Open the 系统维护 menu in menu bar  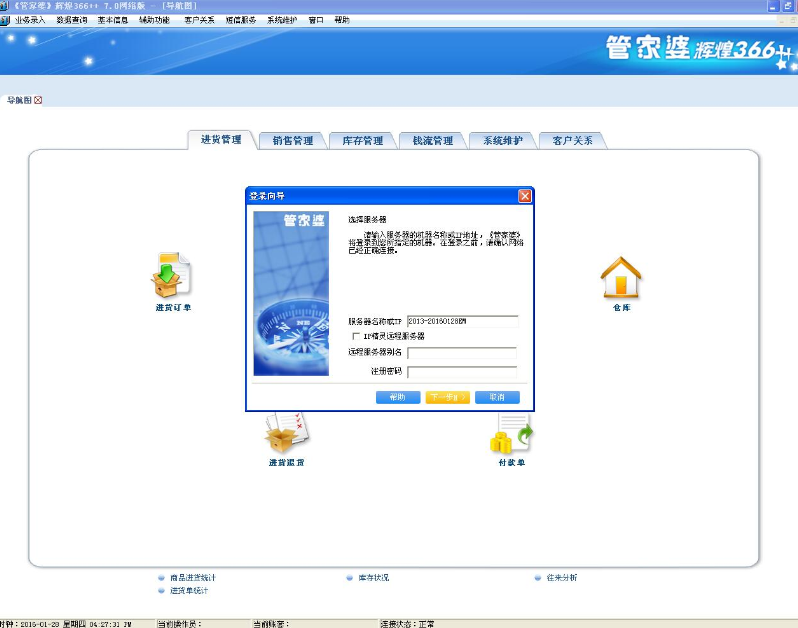click(x=282, y=20)
